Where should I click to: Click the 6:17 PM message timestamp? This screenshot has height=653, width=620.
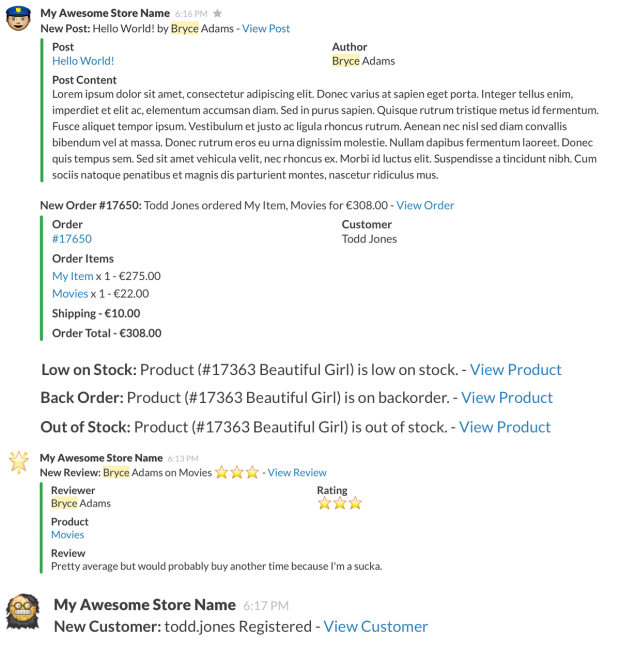pyautogui.click(x=265, y=605)
